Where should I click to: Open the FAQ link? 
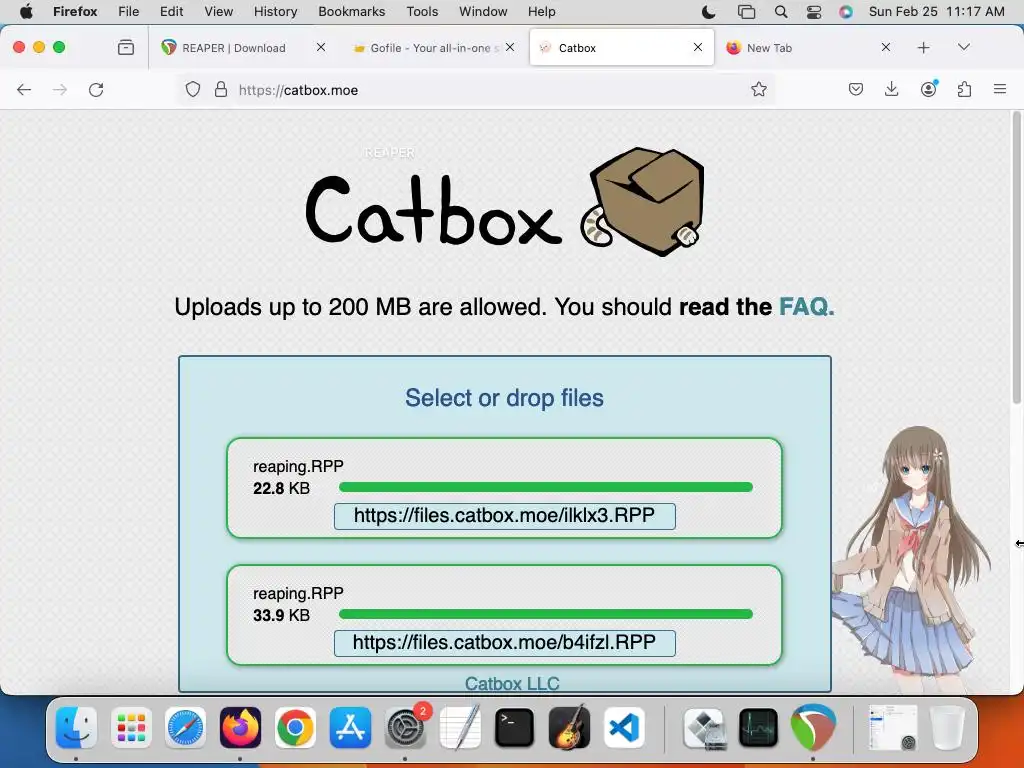tap(807, 306)
